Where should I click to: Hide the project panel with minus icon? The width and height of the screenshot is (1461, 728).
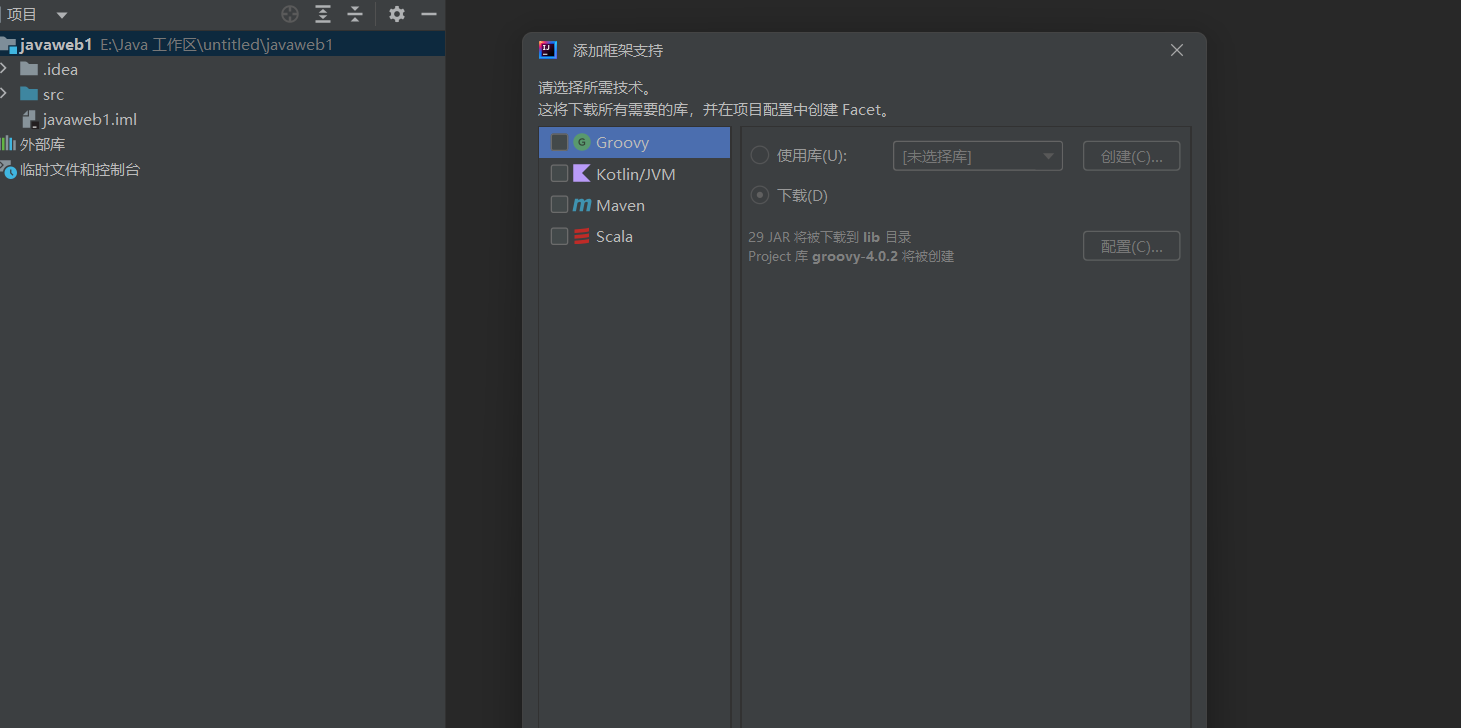click(x=429, y=14)
